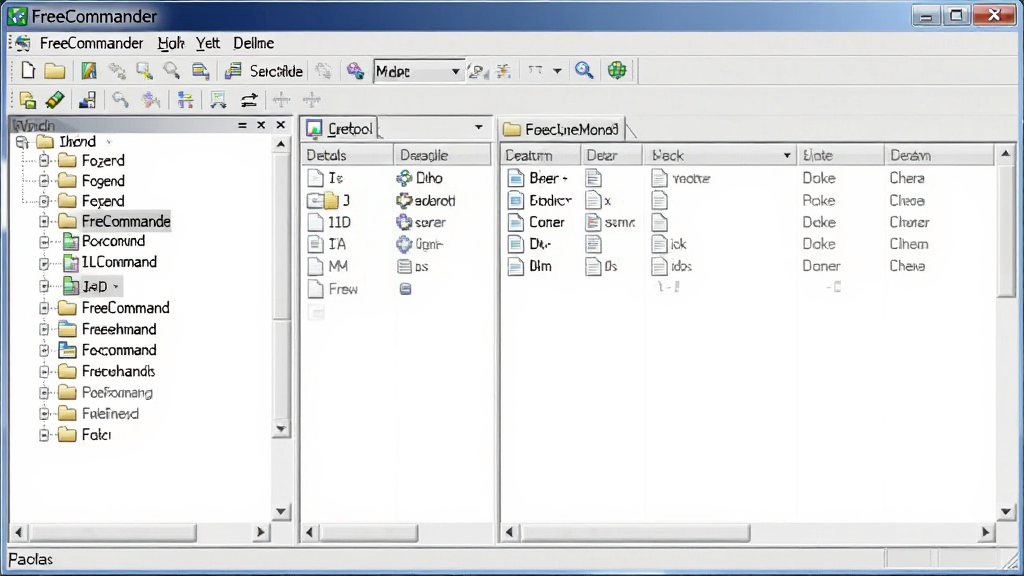
Task: Sort by the Deram column header
Action: [x=939, y=155]
